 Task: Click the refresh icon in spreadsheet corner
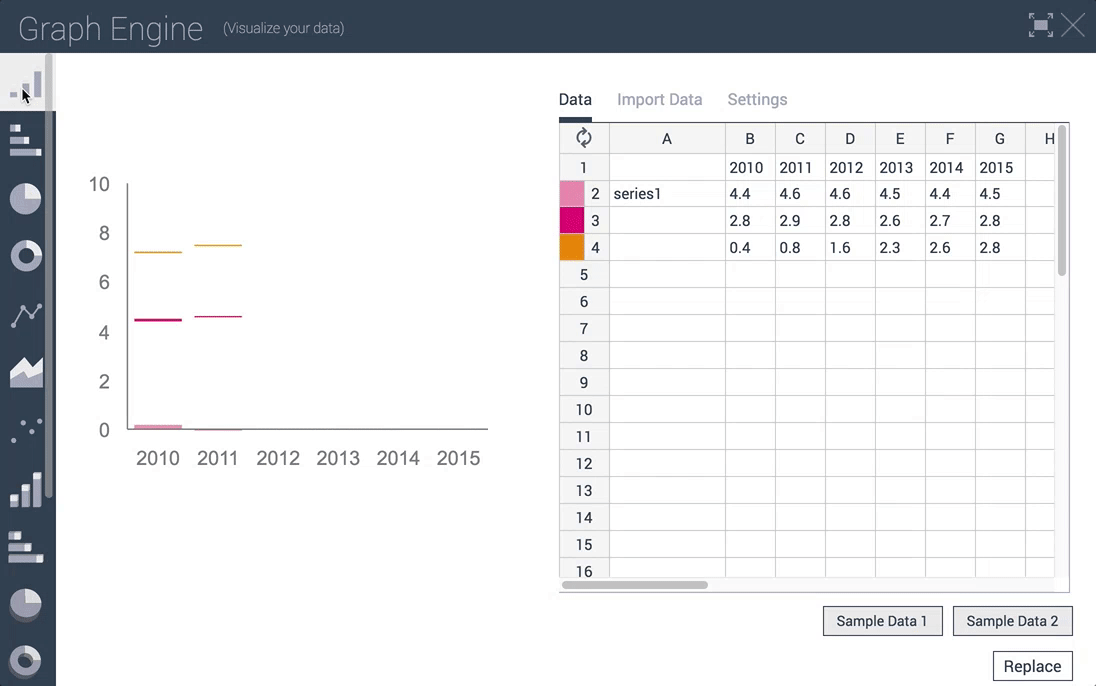tap(584, 138)
